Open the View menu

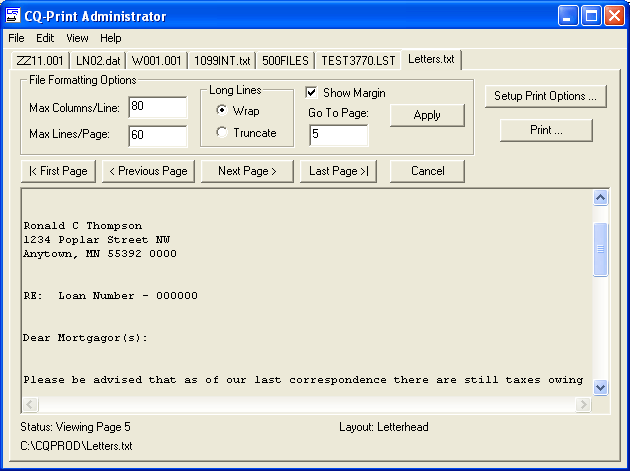pyautogui.click(x=77, y=38)
